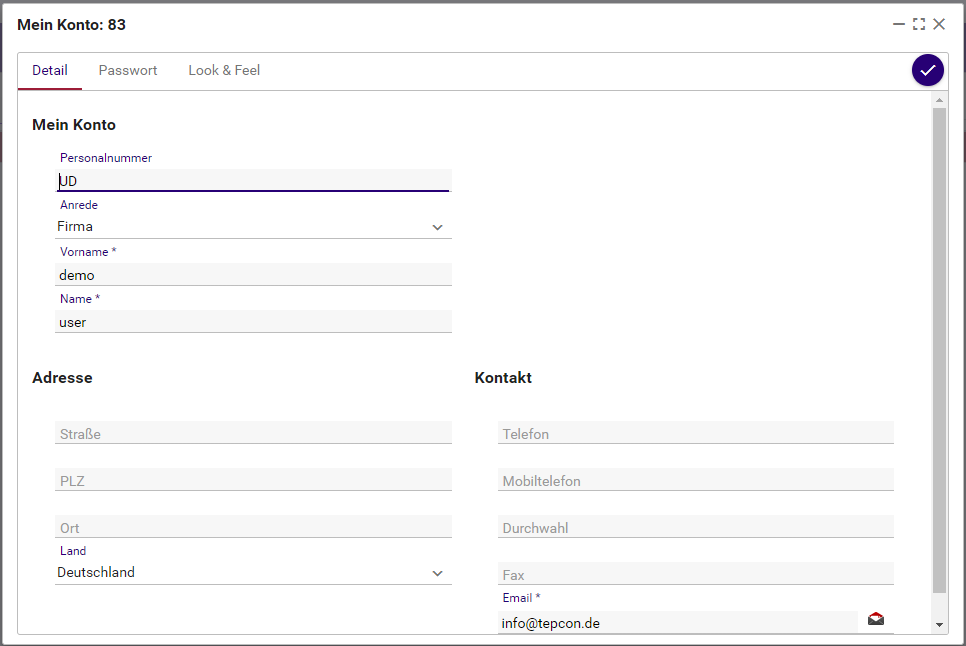The height and width of the screenshot is (646, 966).
Task: Expand the Land dropdown
Action: 253,573
